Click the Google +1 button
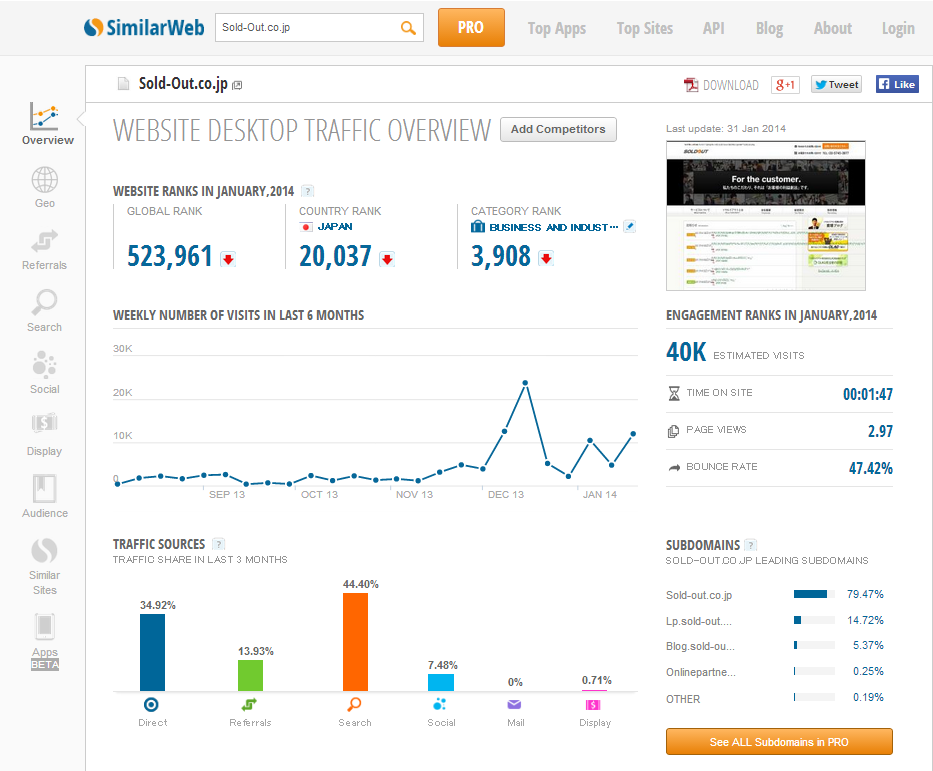 point(785,85)
